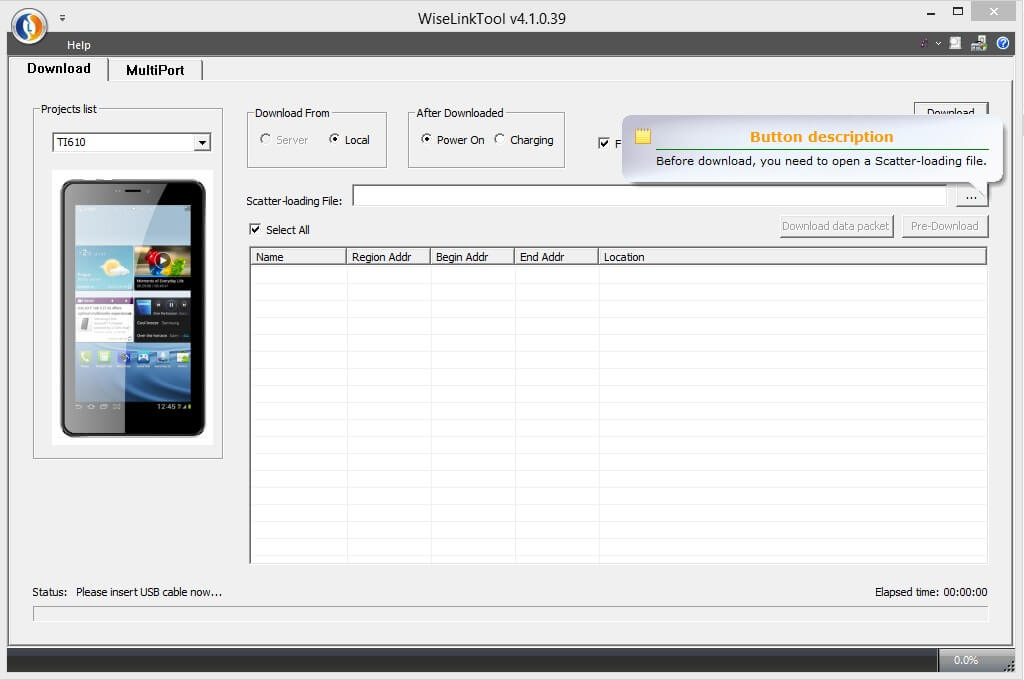Select the Server radio button
This screenshot has height=680, width=1024.
point(266,140)
